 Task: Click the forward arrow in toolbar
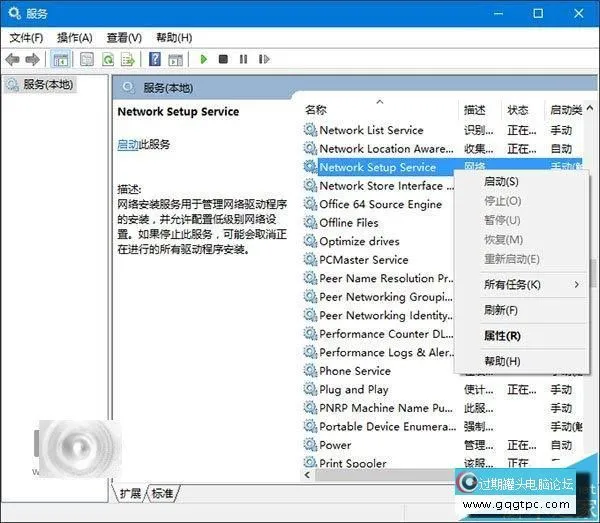(32, 60)
